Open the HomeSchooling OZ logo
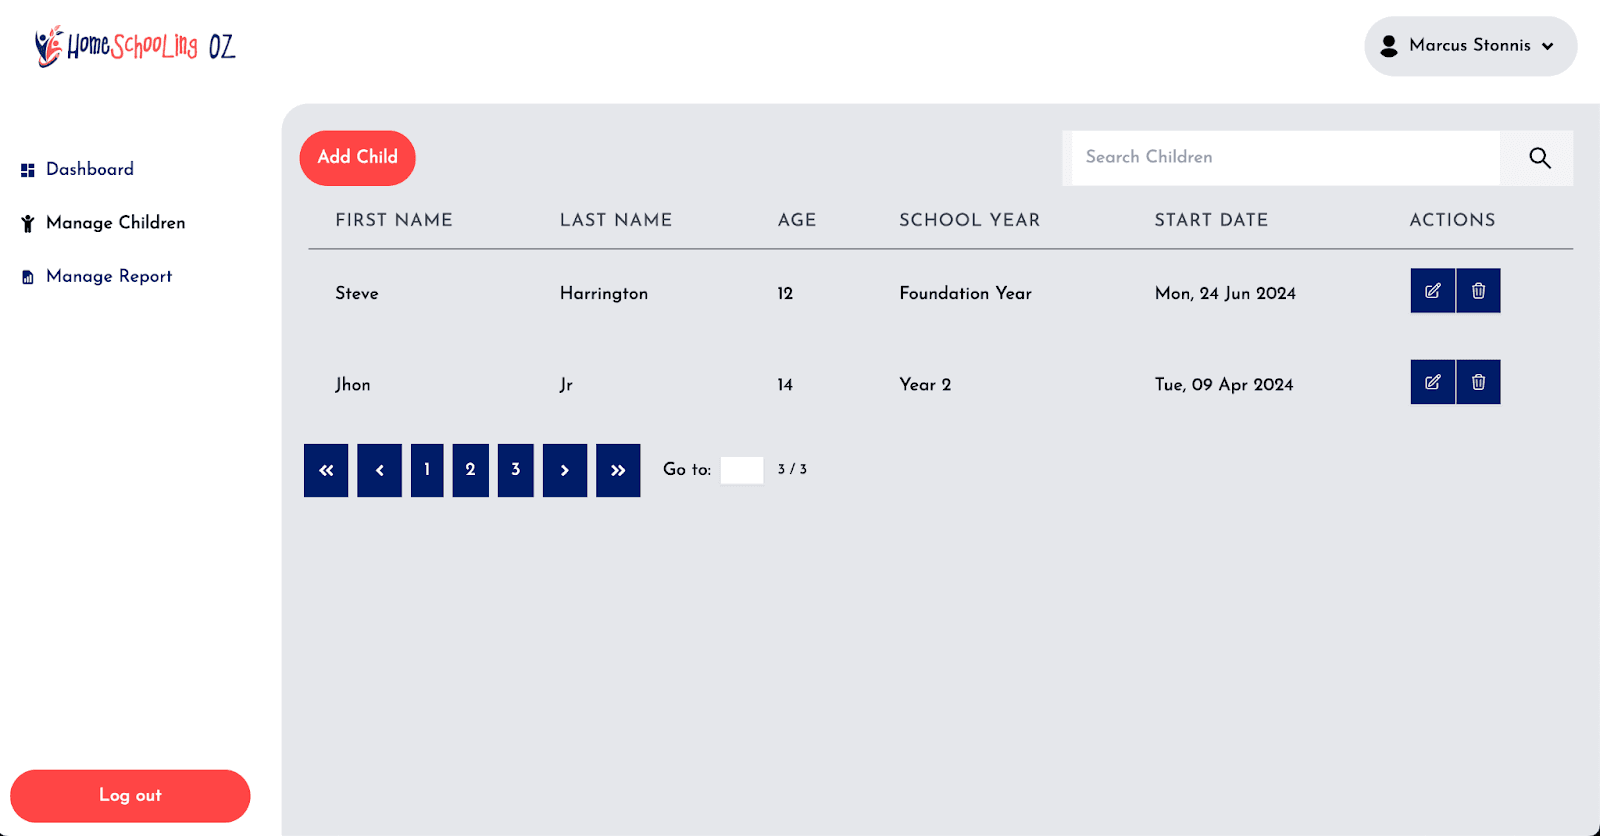This screenshot has width=1600, height=836. pyautogui.click(x=135, y=46)
